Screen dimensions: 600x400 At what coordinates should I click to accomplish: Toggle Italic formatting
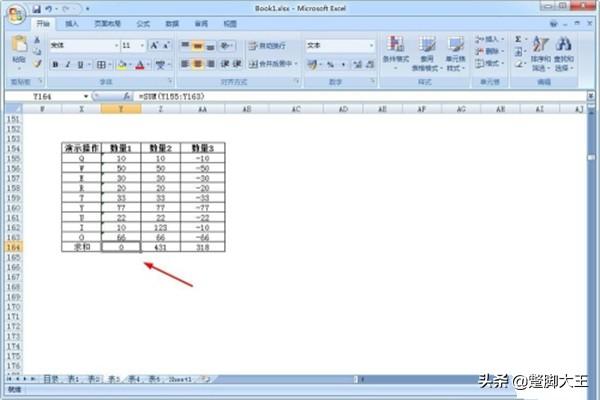point(68,64)
